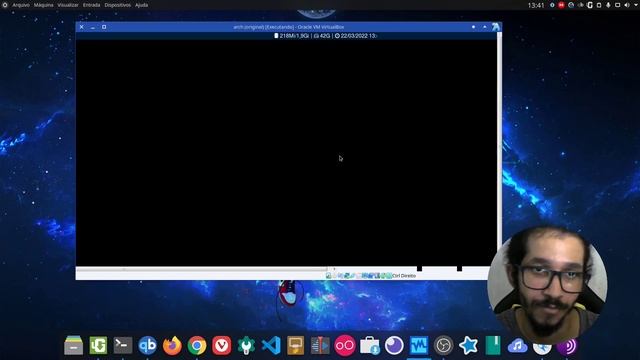Open the software store bag icon

(x=370, y=345)
